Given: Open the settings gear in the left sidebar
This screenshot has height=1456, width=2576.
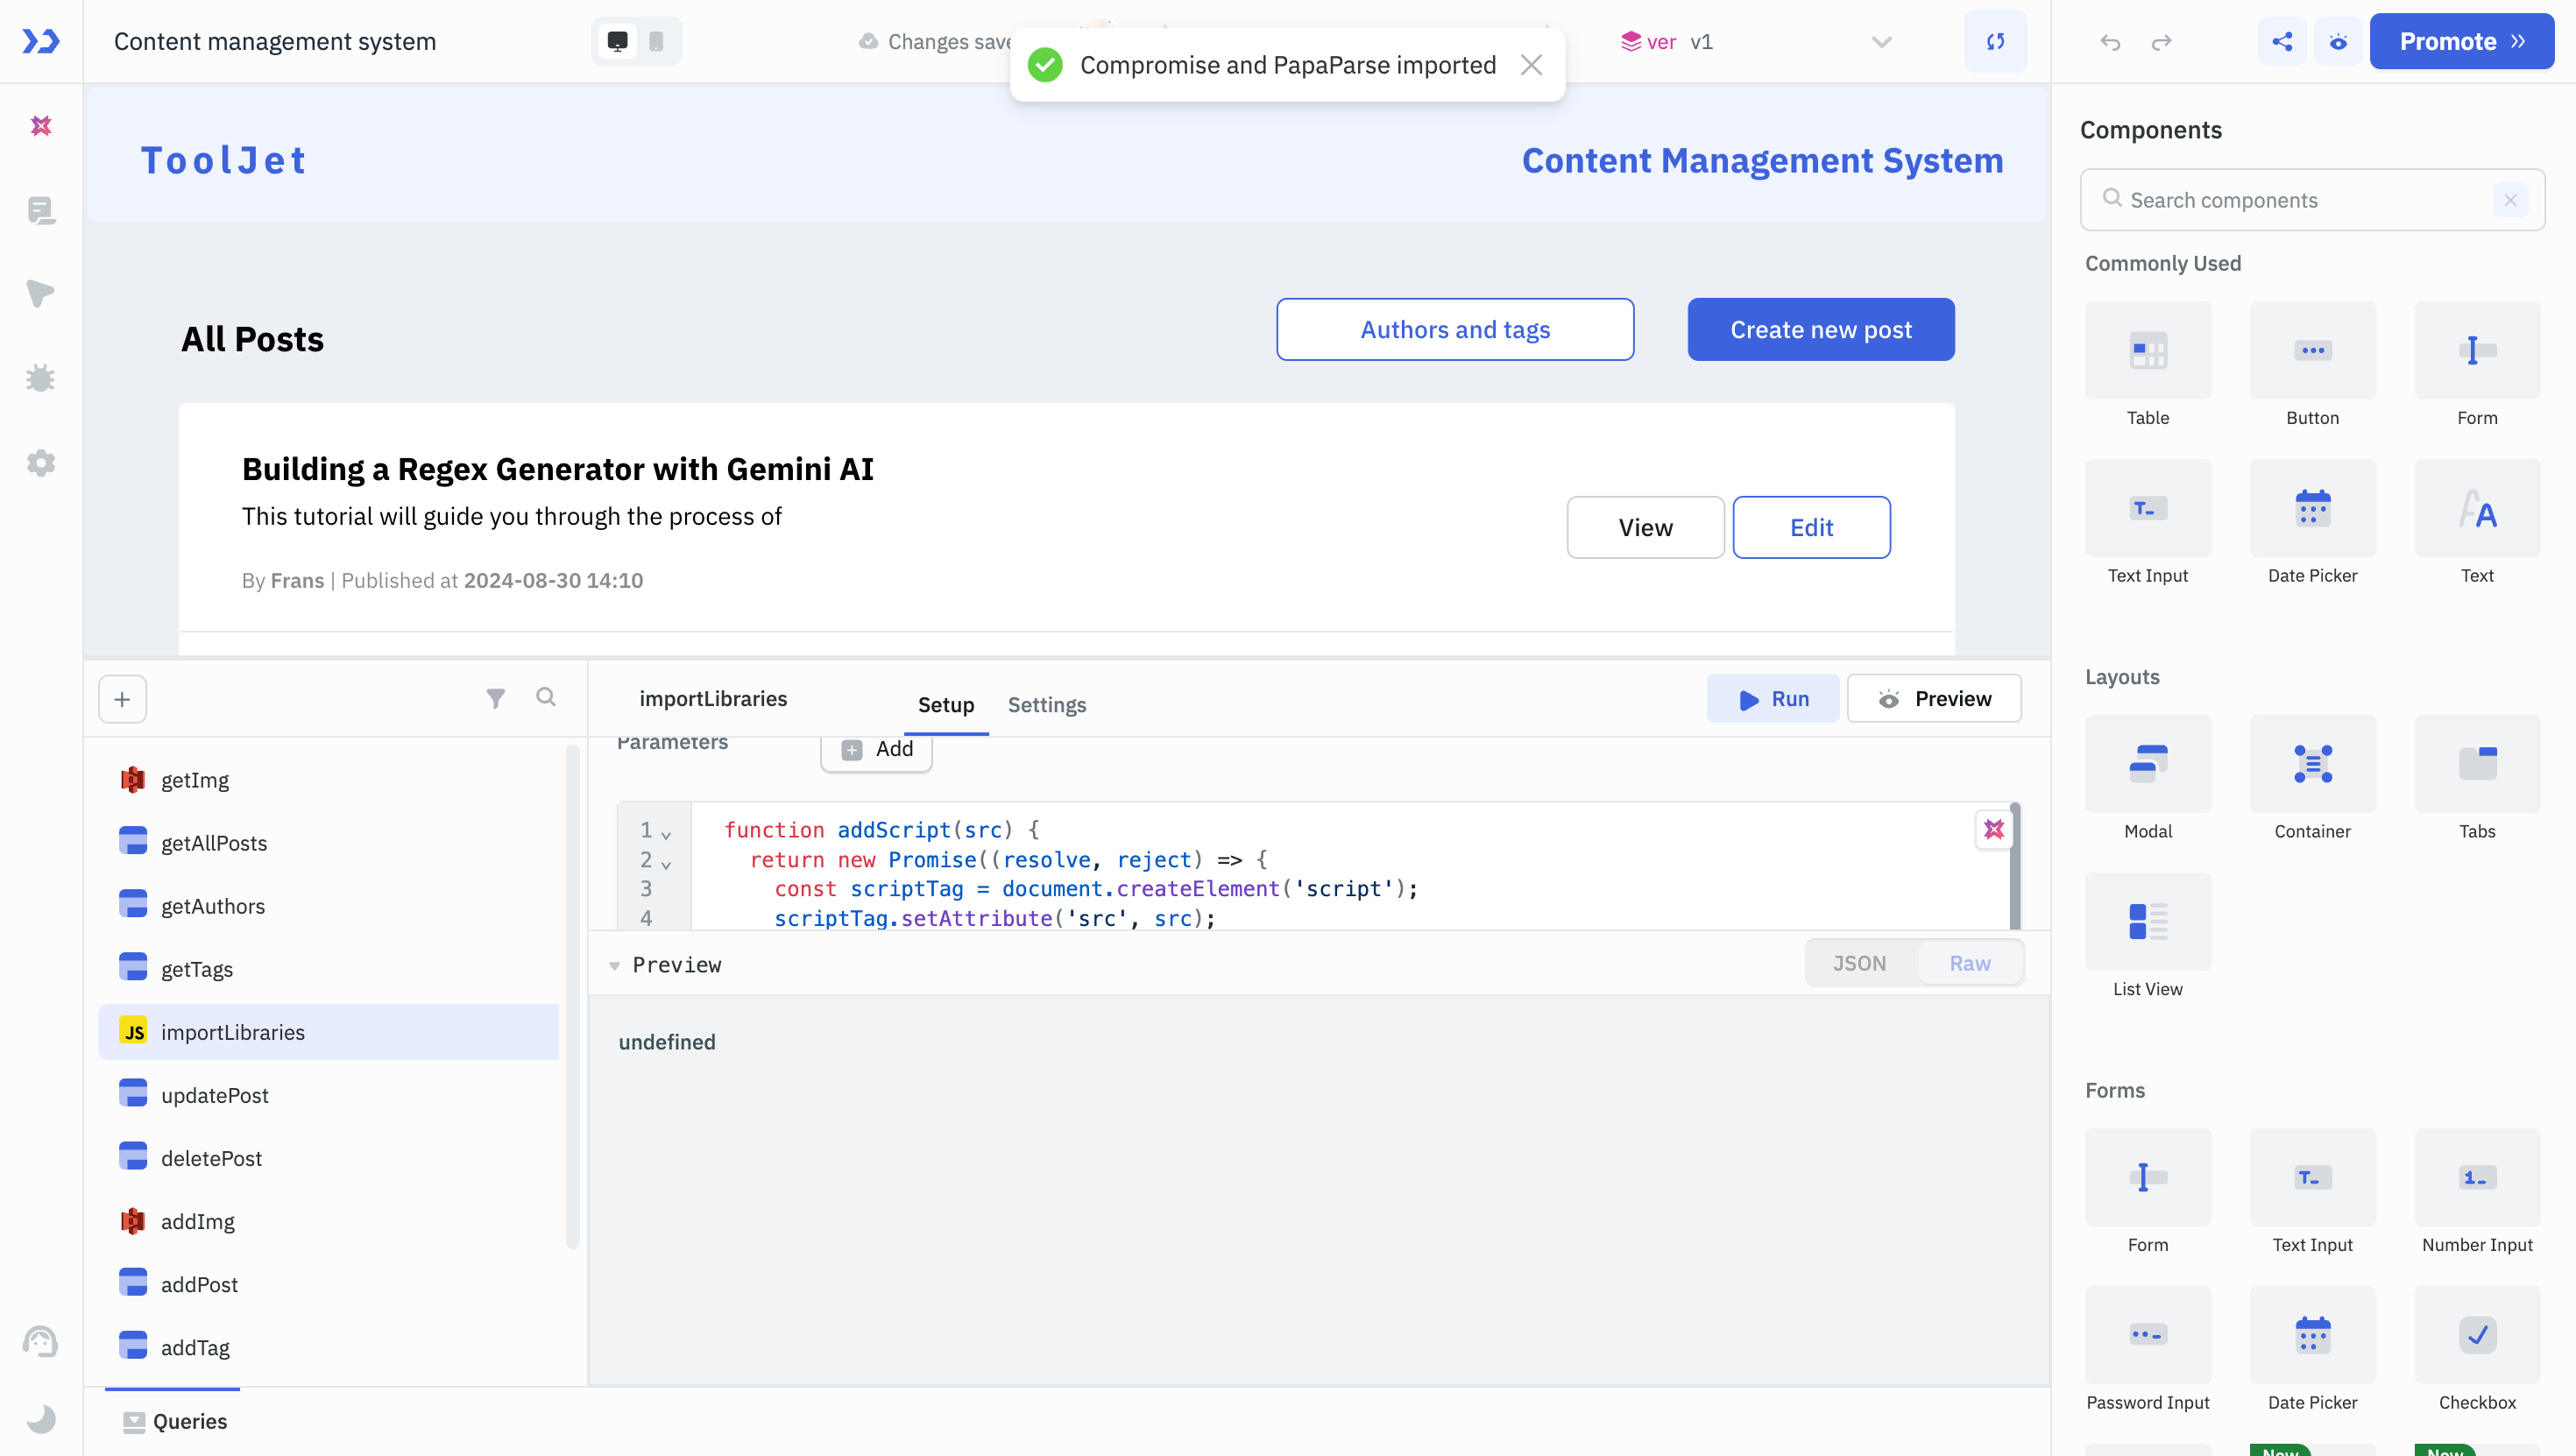Looking at the screenshot, I should point(41,462).
